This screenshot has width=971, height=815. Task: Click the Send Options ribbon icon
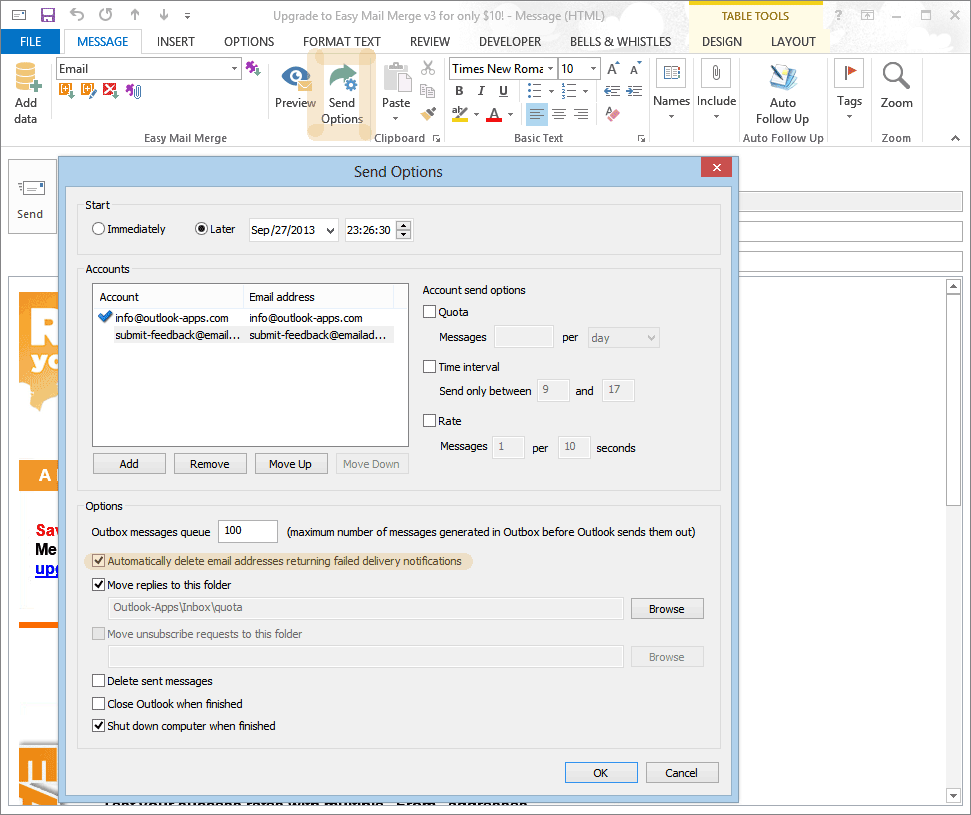342,79
